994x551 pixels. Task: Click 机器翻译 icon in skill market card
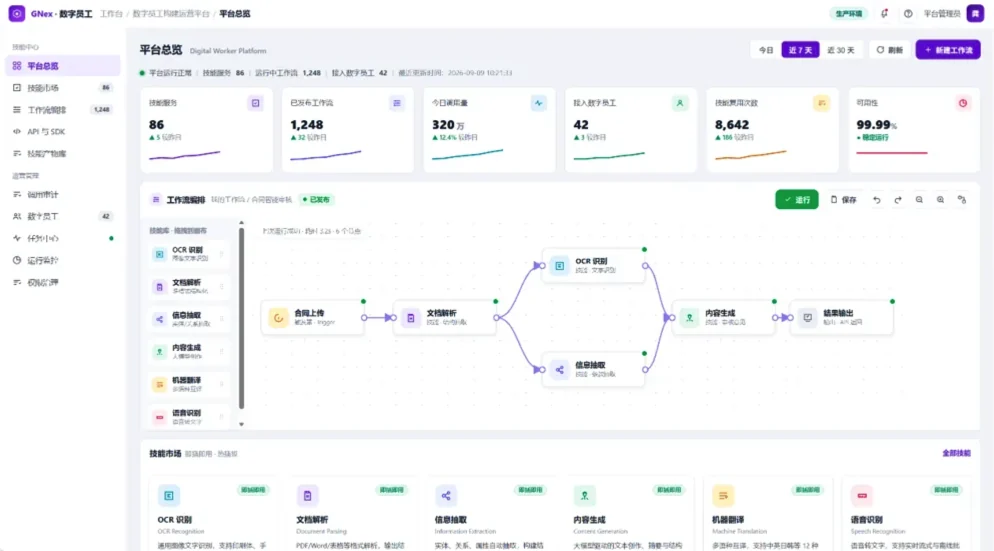click(723, 496)
